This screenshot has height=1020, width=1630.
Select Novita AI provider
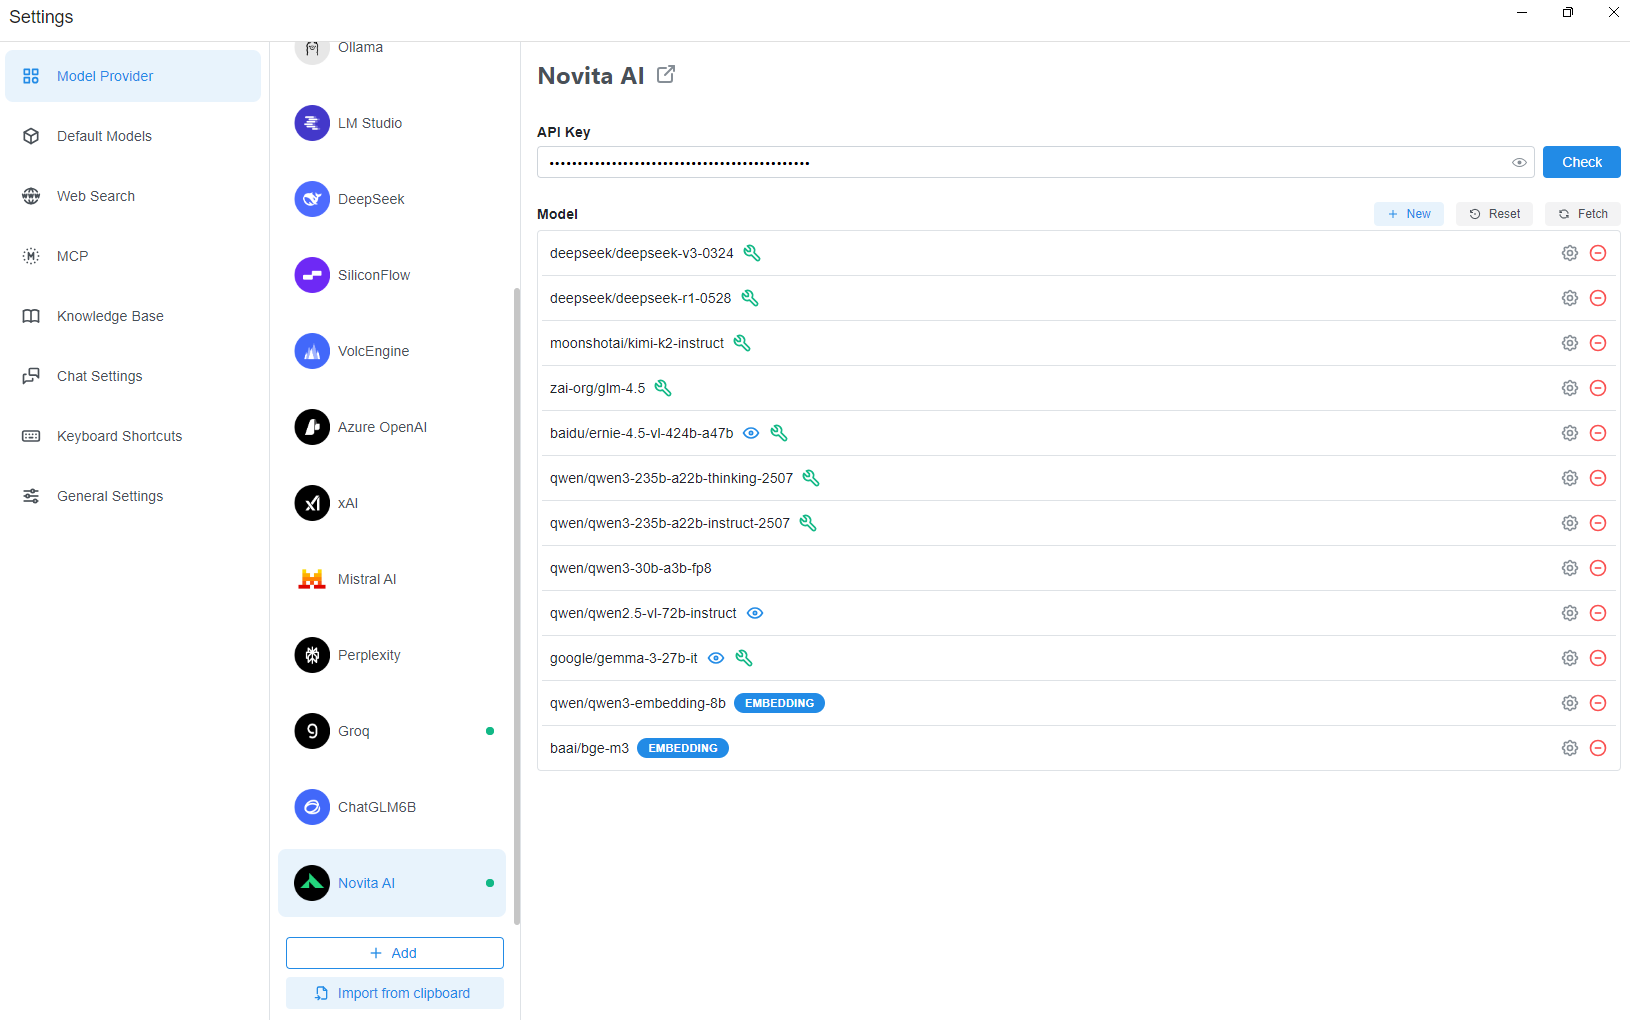pyautogui.click(x=392, y=883)
